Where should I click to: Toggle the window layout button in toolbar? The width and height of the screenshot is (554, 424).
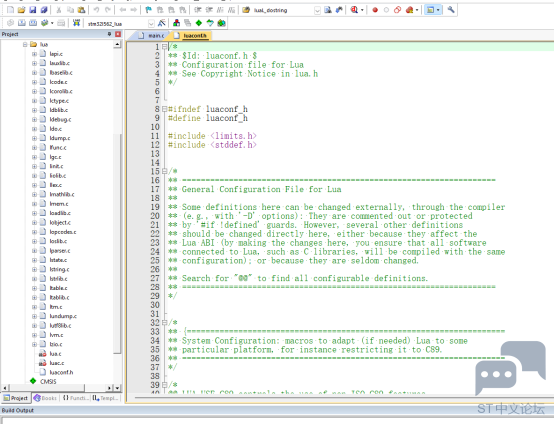pyautogui.click(x=431, y=10)
